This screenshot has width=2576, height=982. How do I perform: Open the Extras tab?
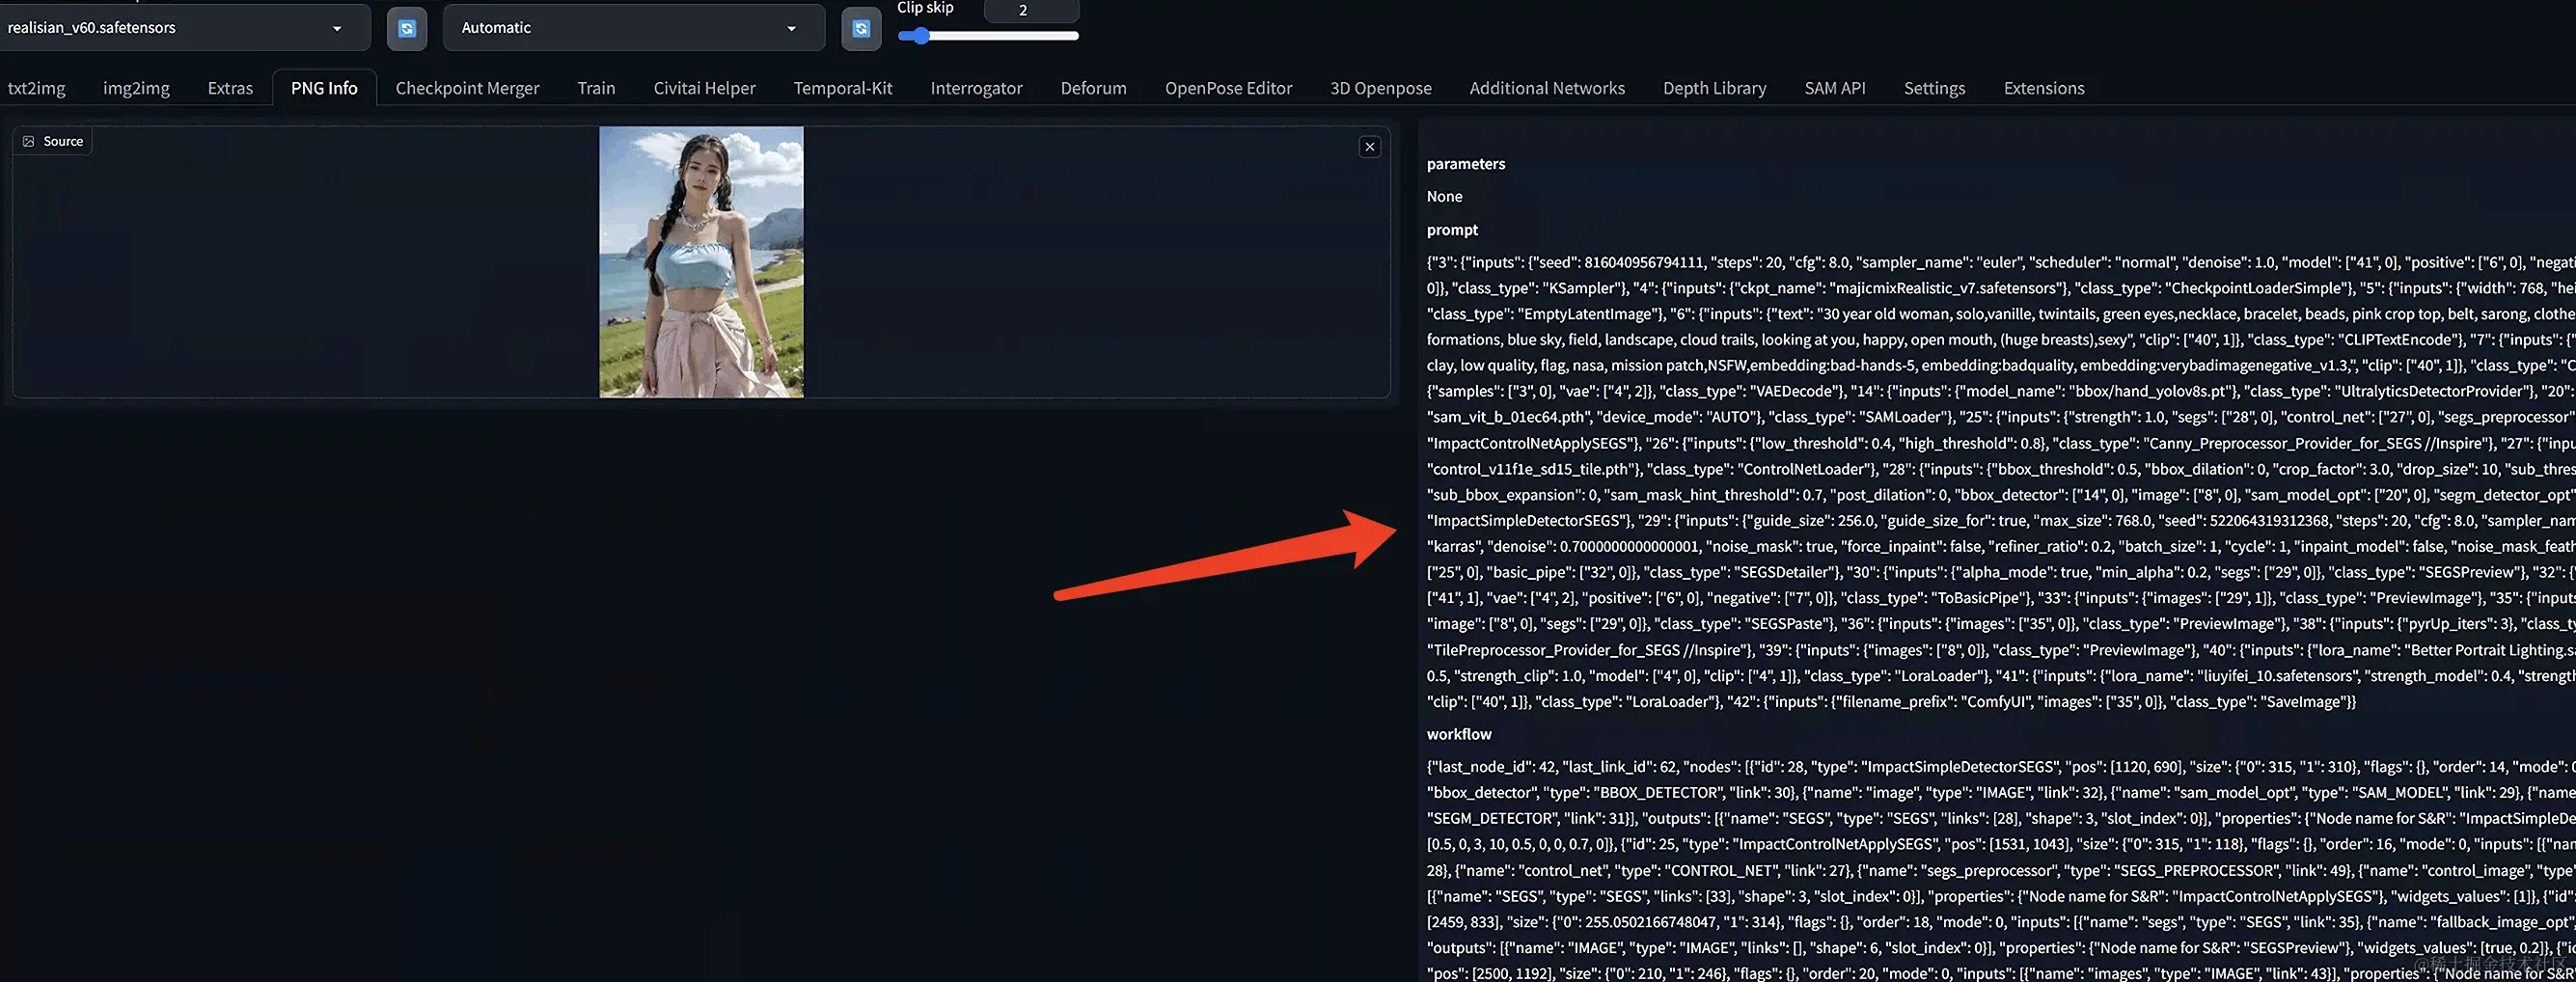click(x=230, y=88)
